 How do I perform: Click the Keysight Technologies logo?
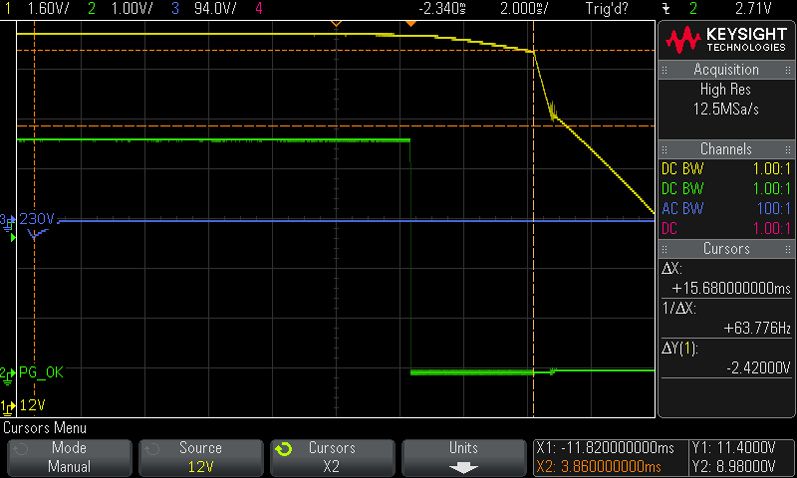coord(726,41)
